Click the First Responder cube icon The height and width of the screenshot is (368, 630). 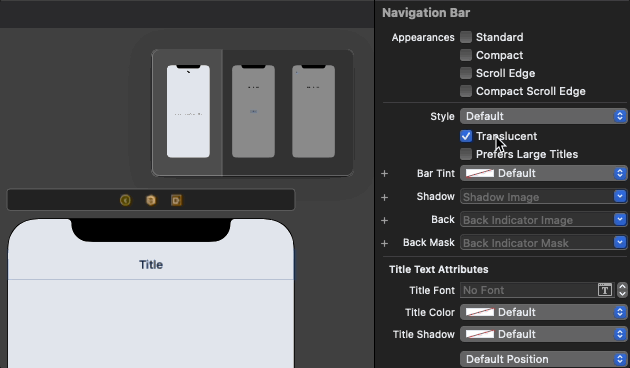pyautogui.click(x=151, y=200)
